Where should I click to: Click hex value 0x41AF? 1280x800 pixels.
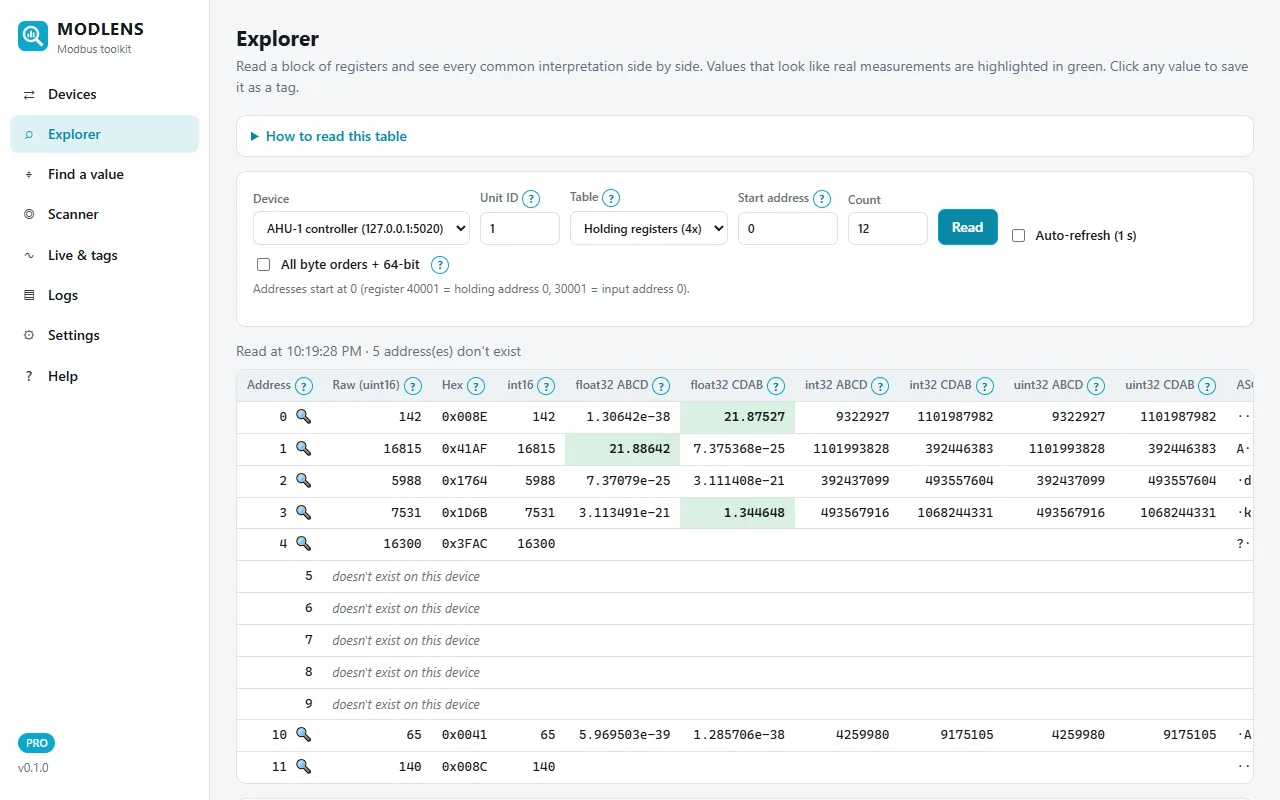466,449
